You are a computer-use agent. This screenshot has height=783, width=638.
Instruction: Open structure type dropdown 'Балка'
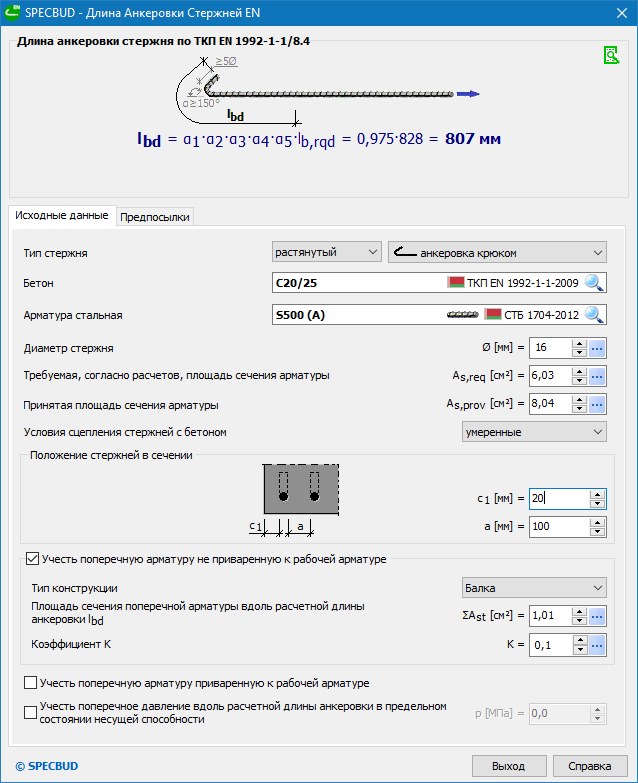(x=534, y=587)
